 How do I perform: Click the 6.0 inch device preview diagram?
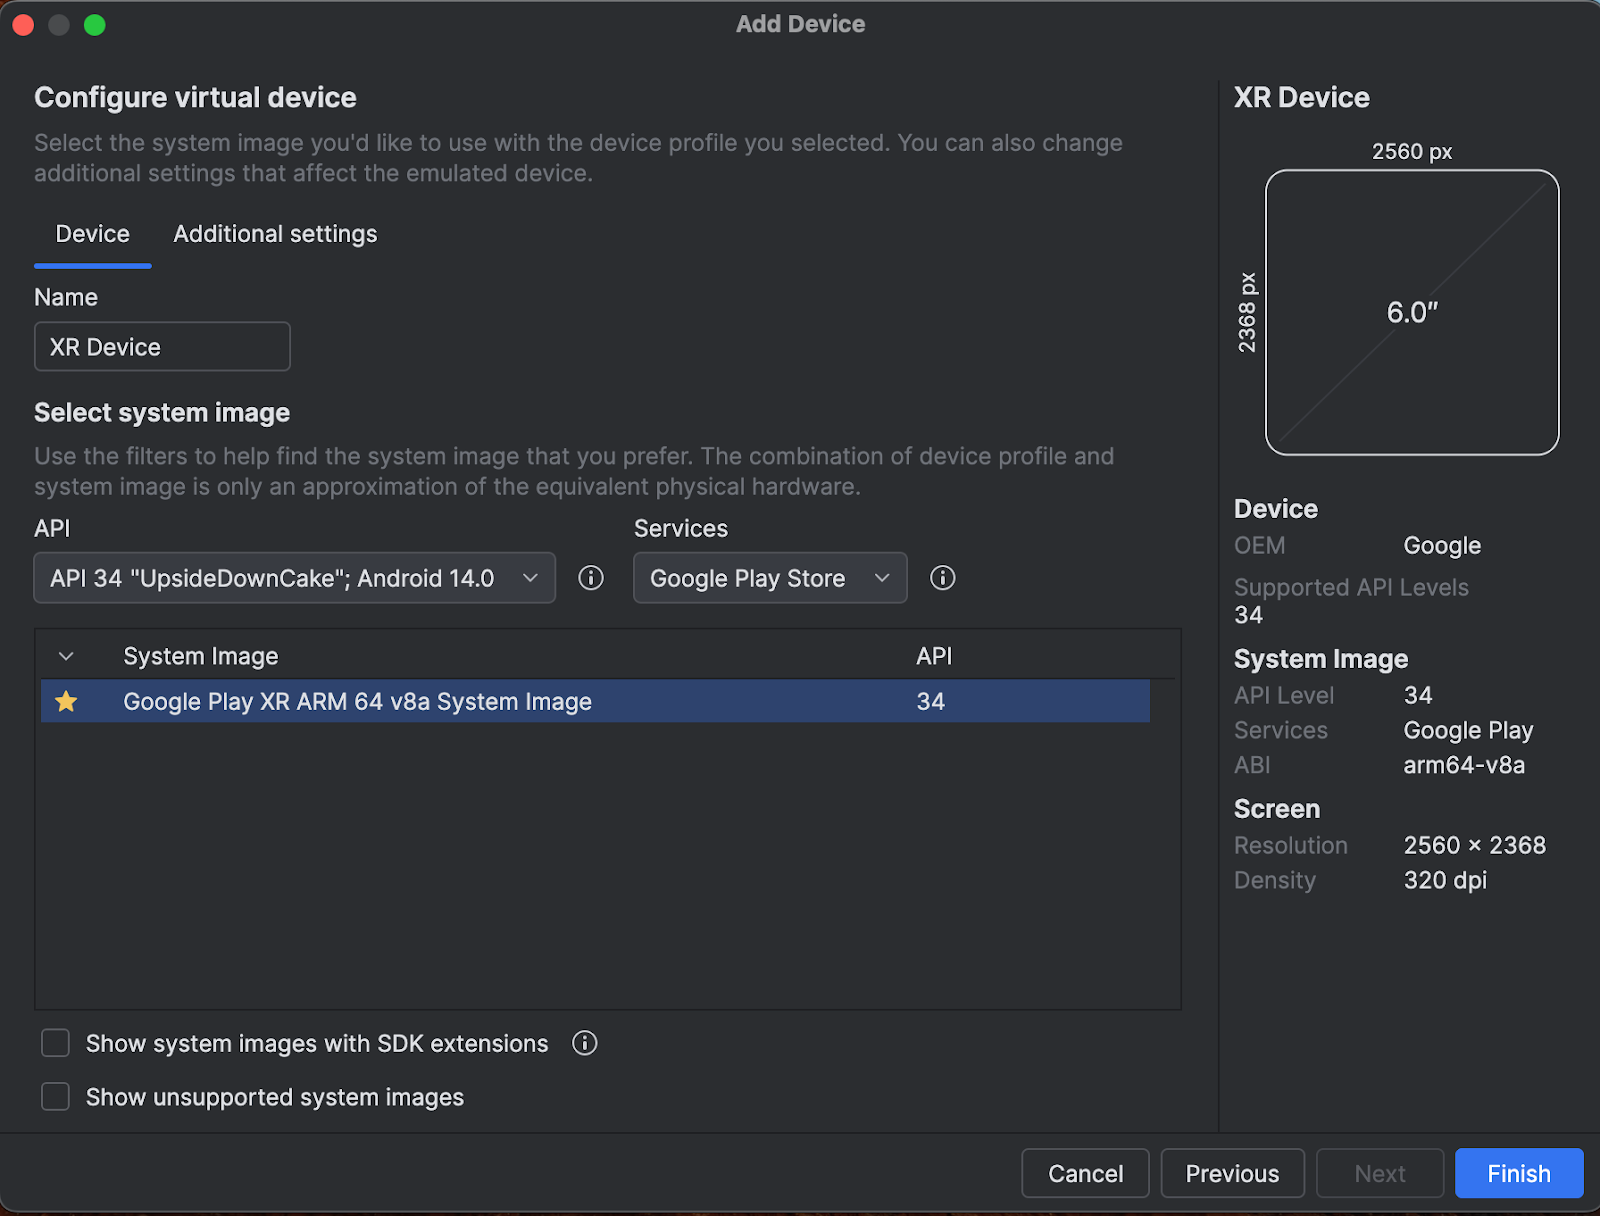(1411, 312)
